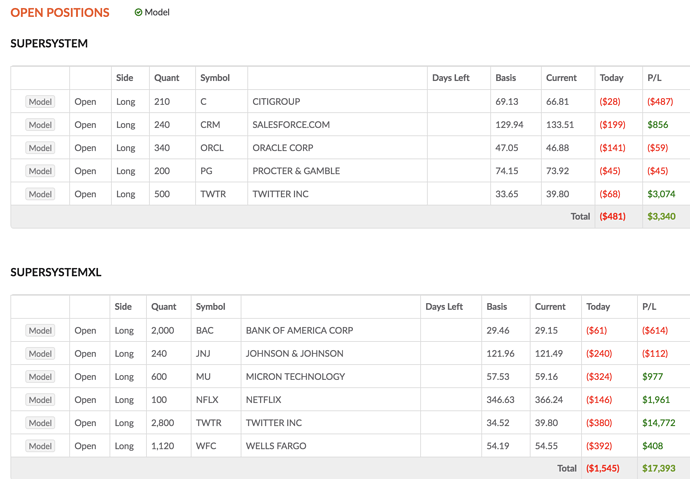
Task: Click Model button in Citigroup row
Action: [40, 102]
